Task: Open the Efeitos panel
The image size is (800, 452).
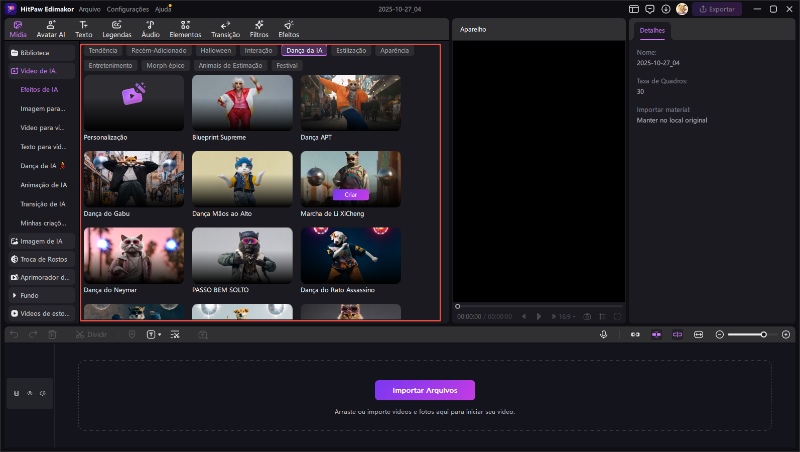Action: [288, 27]
